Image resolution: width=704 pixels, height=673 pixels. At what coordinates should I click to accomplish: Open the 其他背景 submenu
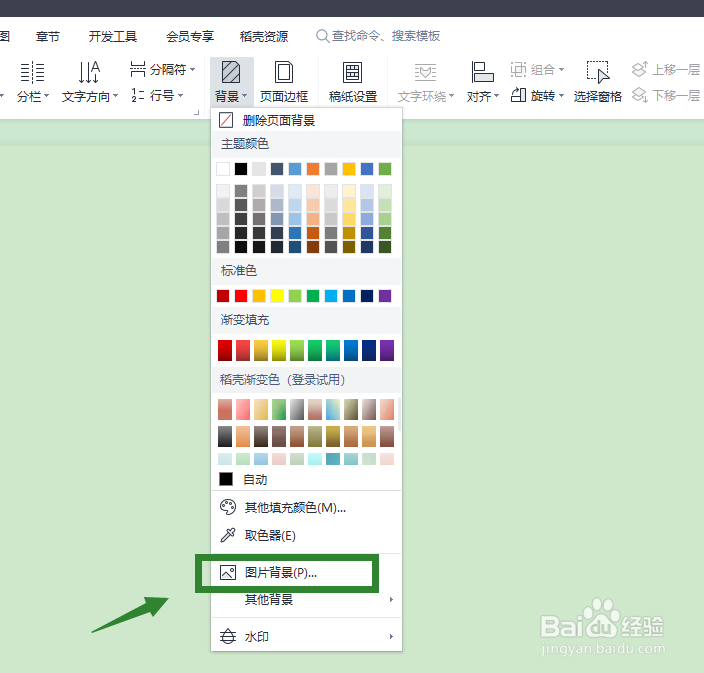coord(306,599)
